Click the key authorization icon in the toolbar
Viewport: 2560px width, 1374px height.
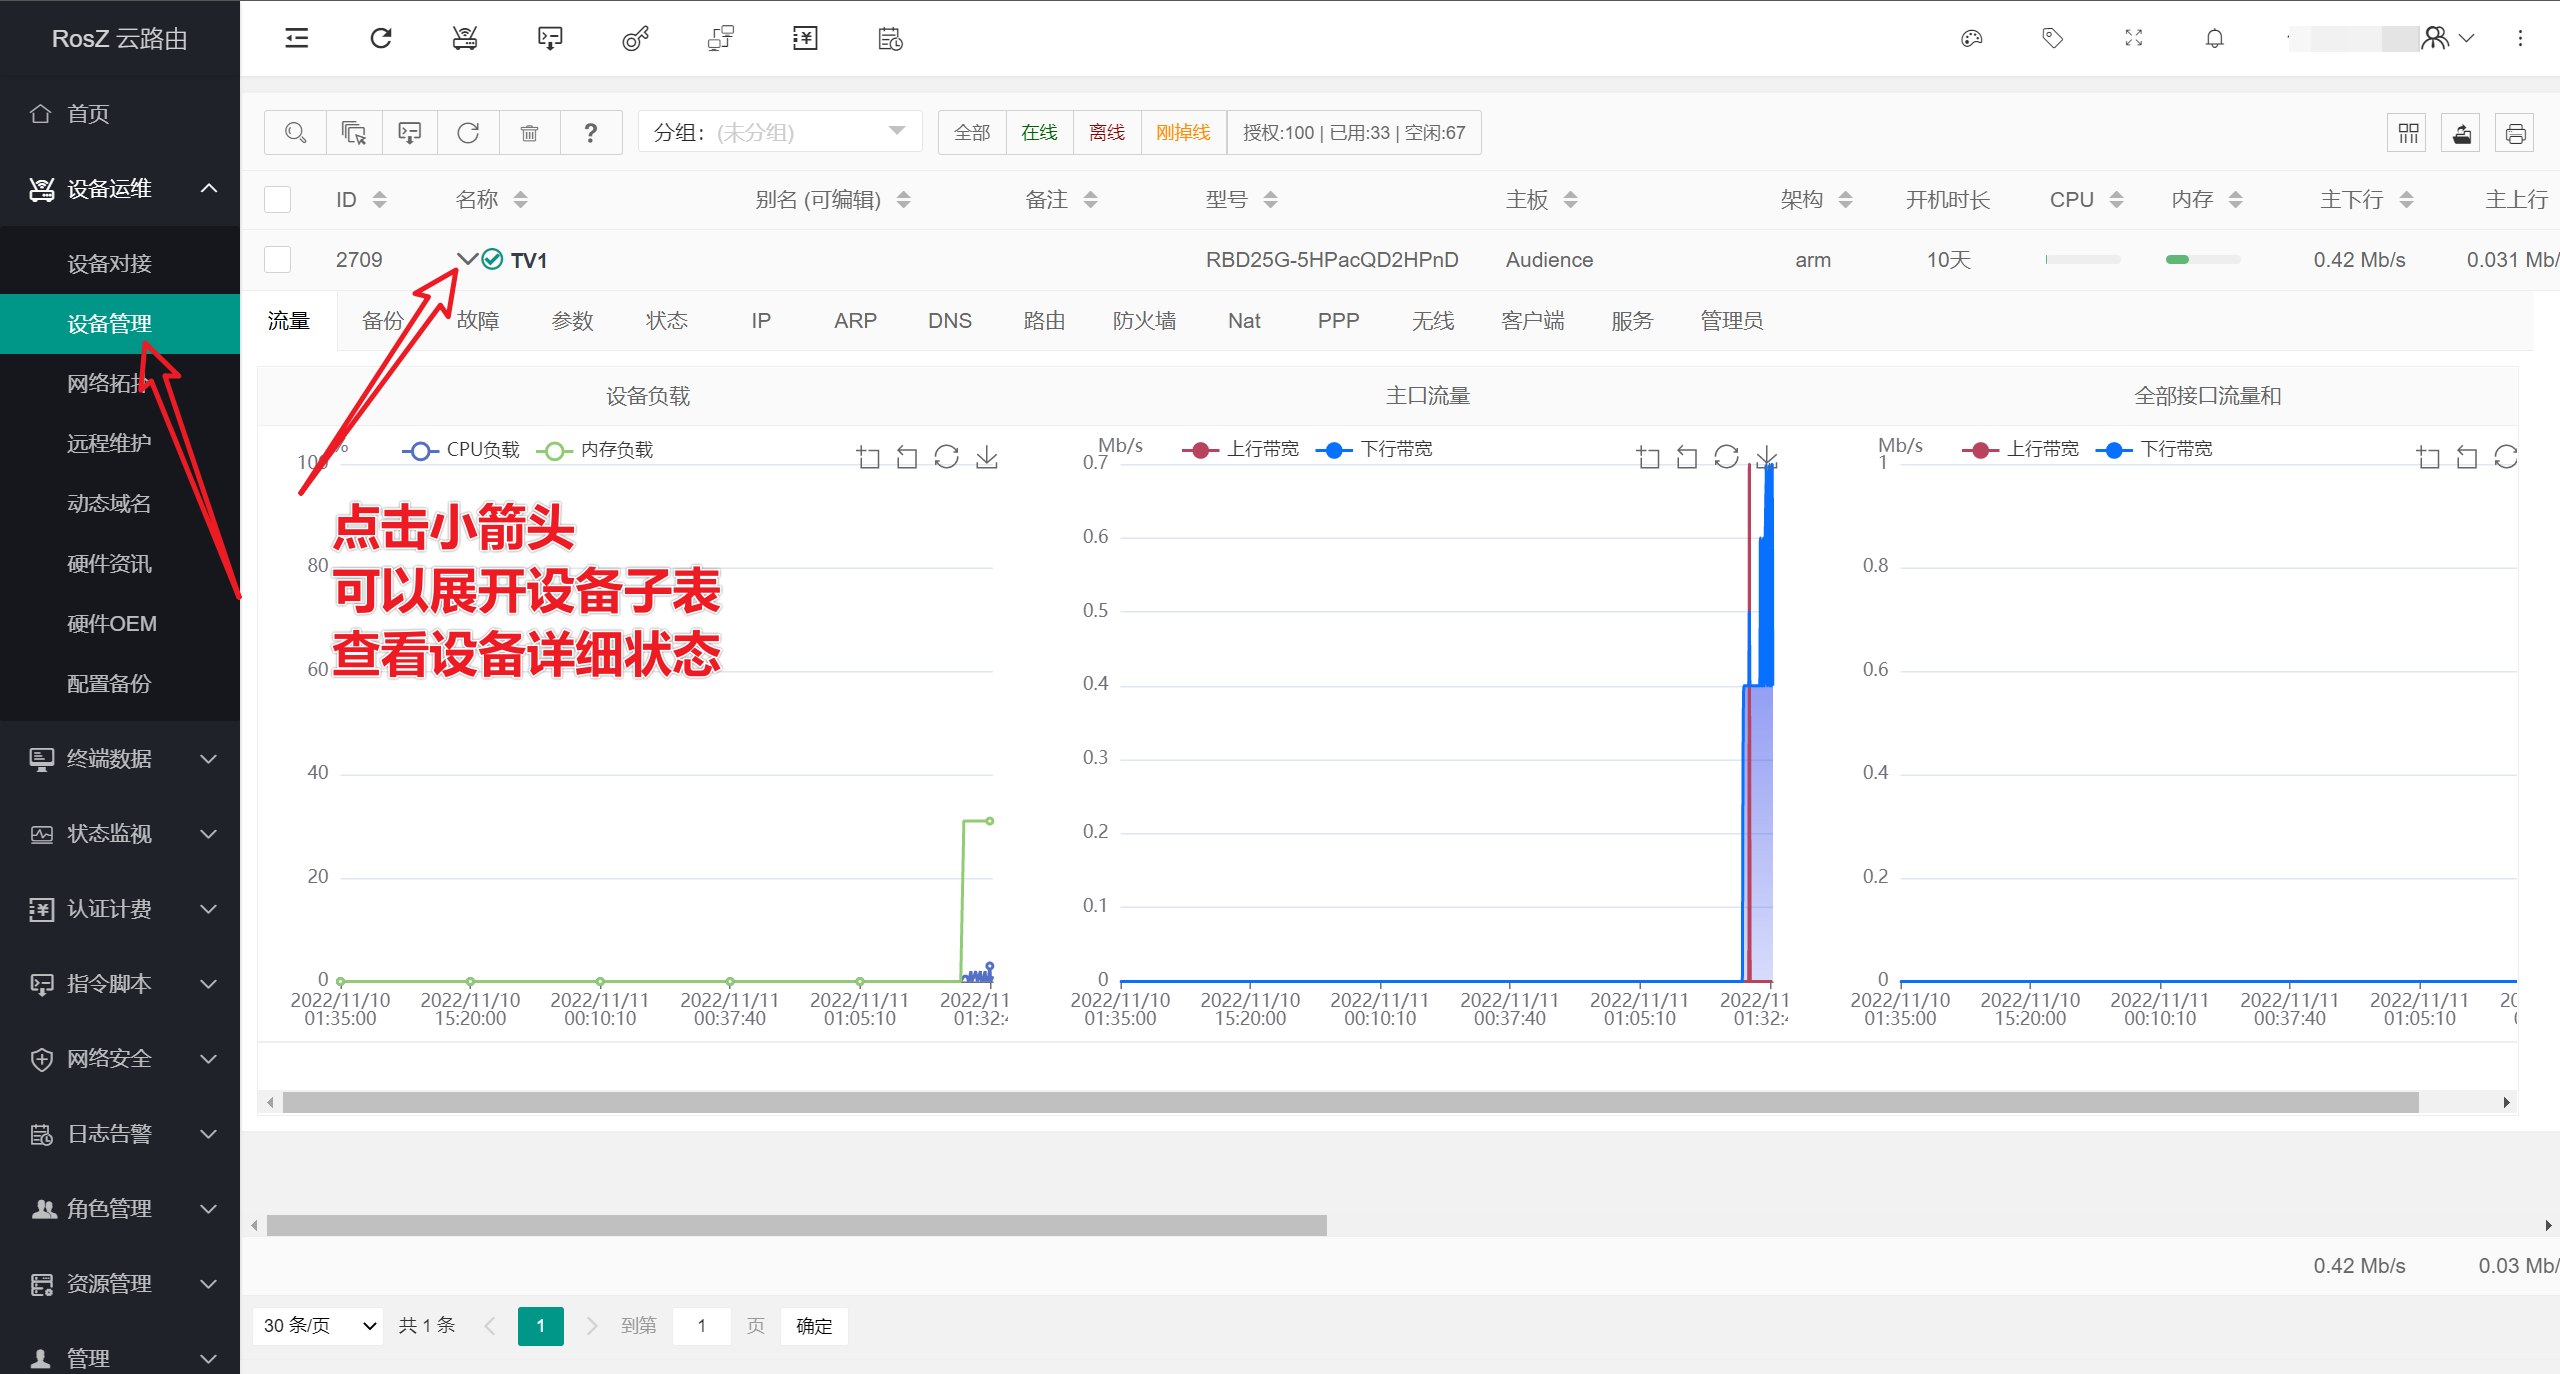click(635, 38)
